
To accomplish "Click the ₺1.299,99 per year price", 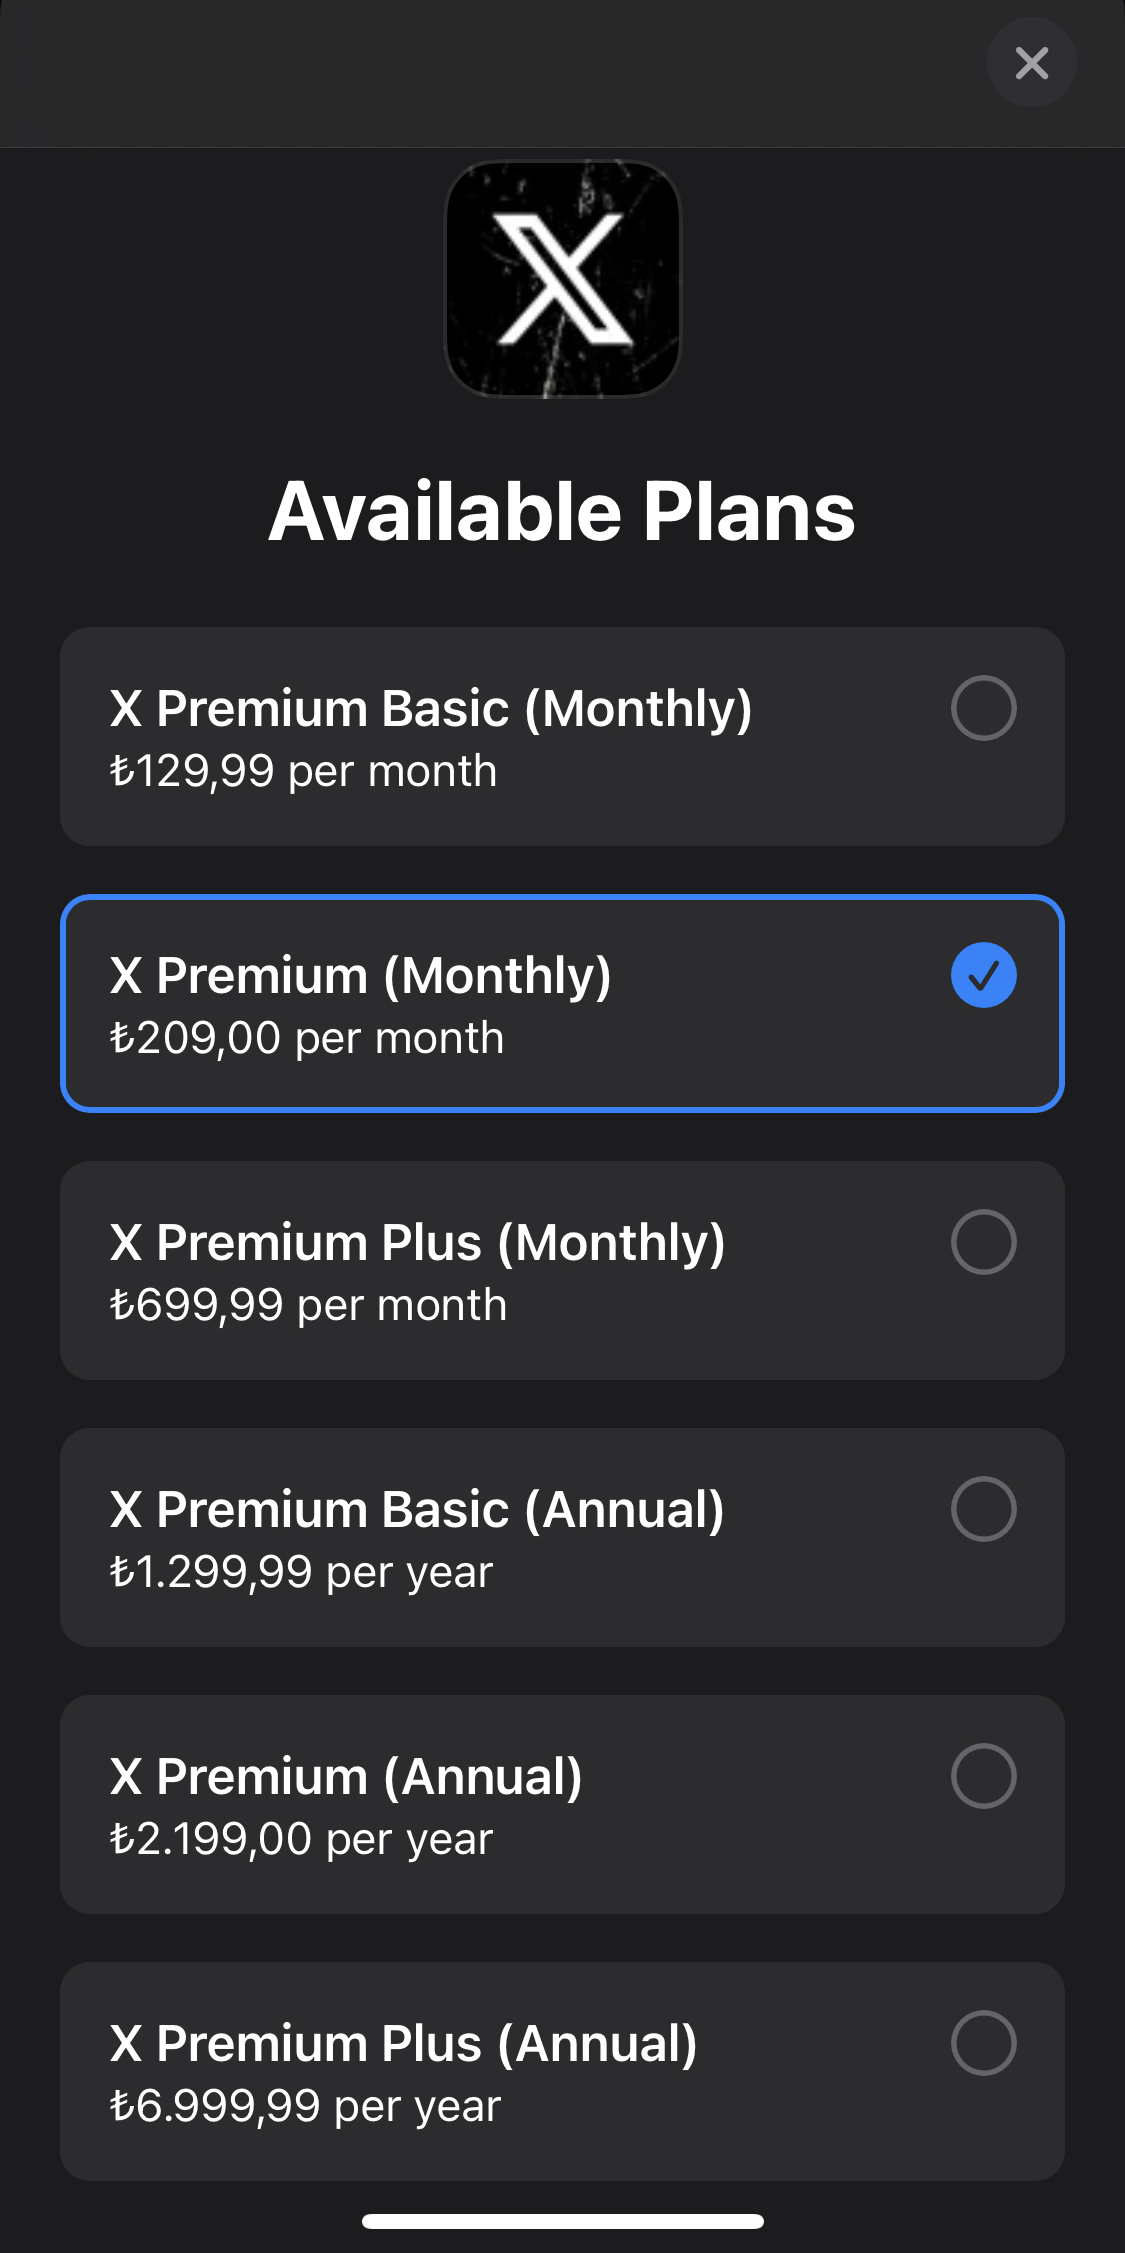I will (x=301, y=1573).
